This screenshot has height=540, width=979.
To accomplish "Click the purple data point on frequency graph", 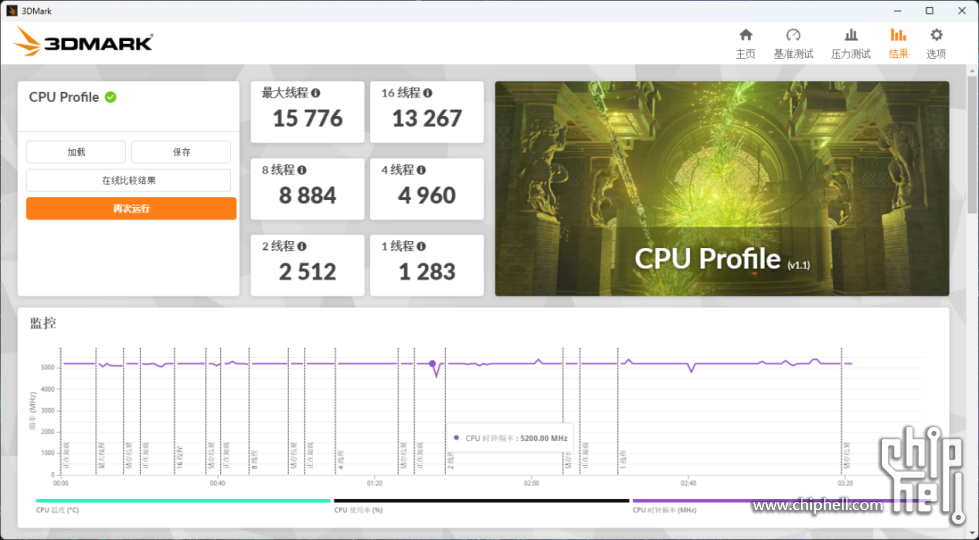I will 432,363.
